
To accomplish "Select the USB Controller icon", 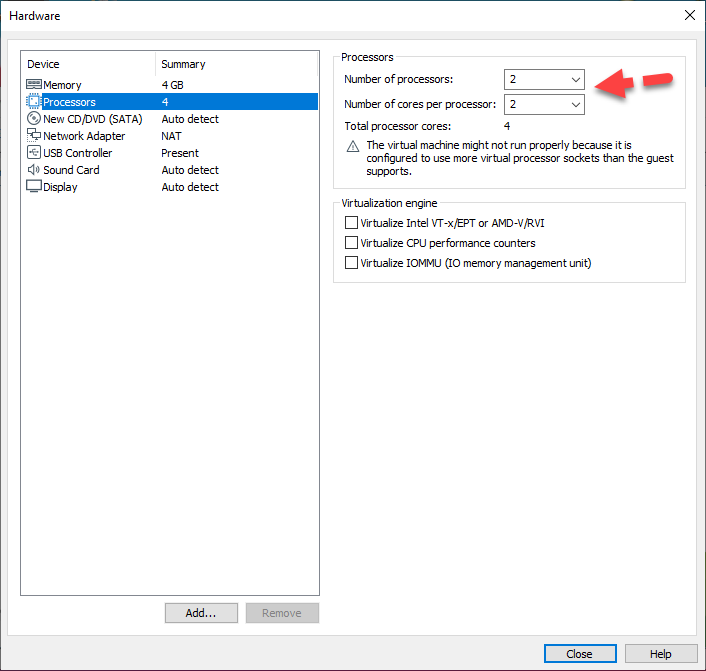I will pyautogui.click(x=33, y=153).
